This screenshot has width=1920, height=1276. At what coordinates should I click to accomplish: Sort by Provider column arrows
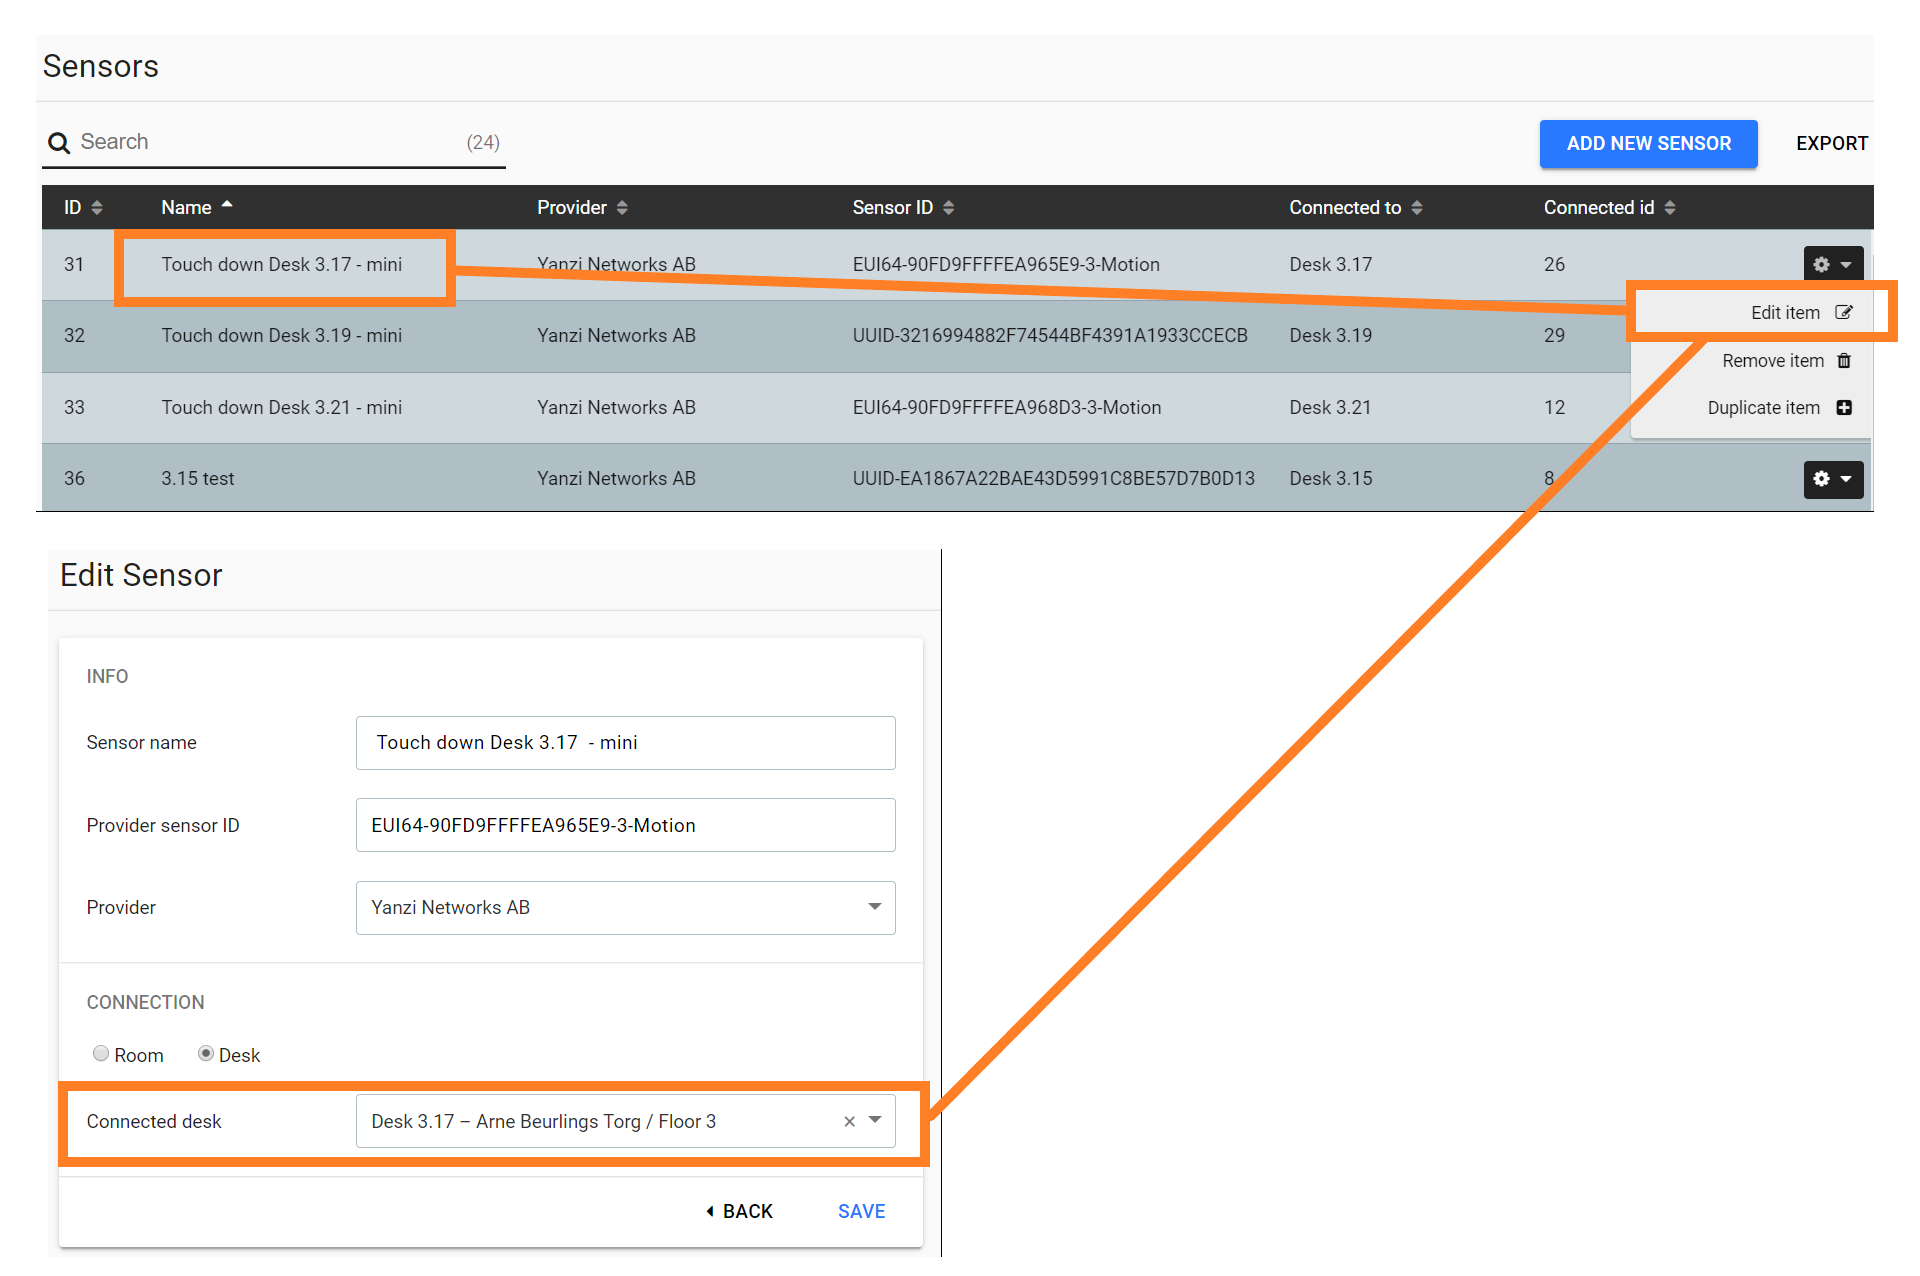(x=622, y=207)
